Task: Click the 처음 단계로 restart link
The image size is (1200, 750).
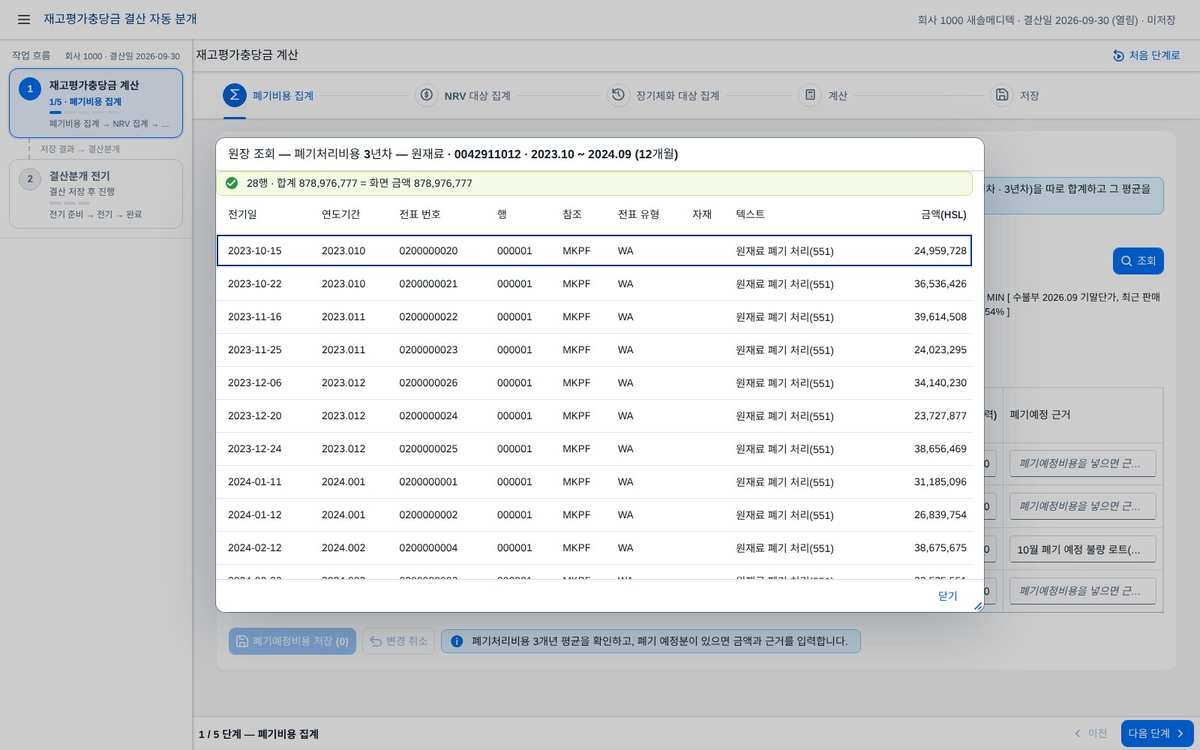Action: 1146,55
